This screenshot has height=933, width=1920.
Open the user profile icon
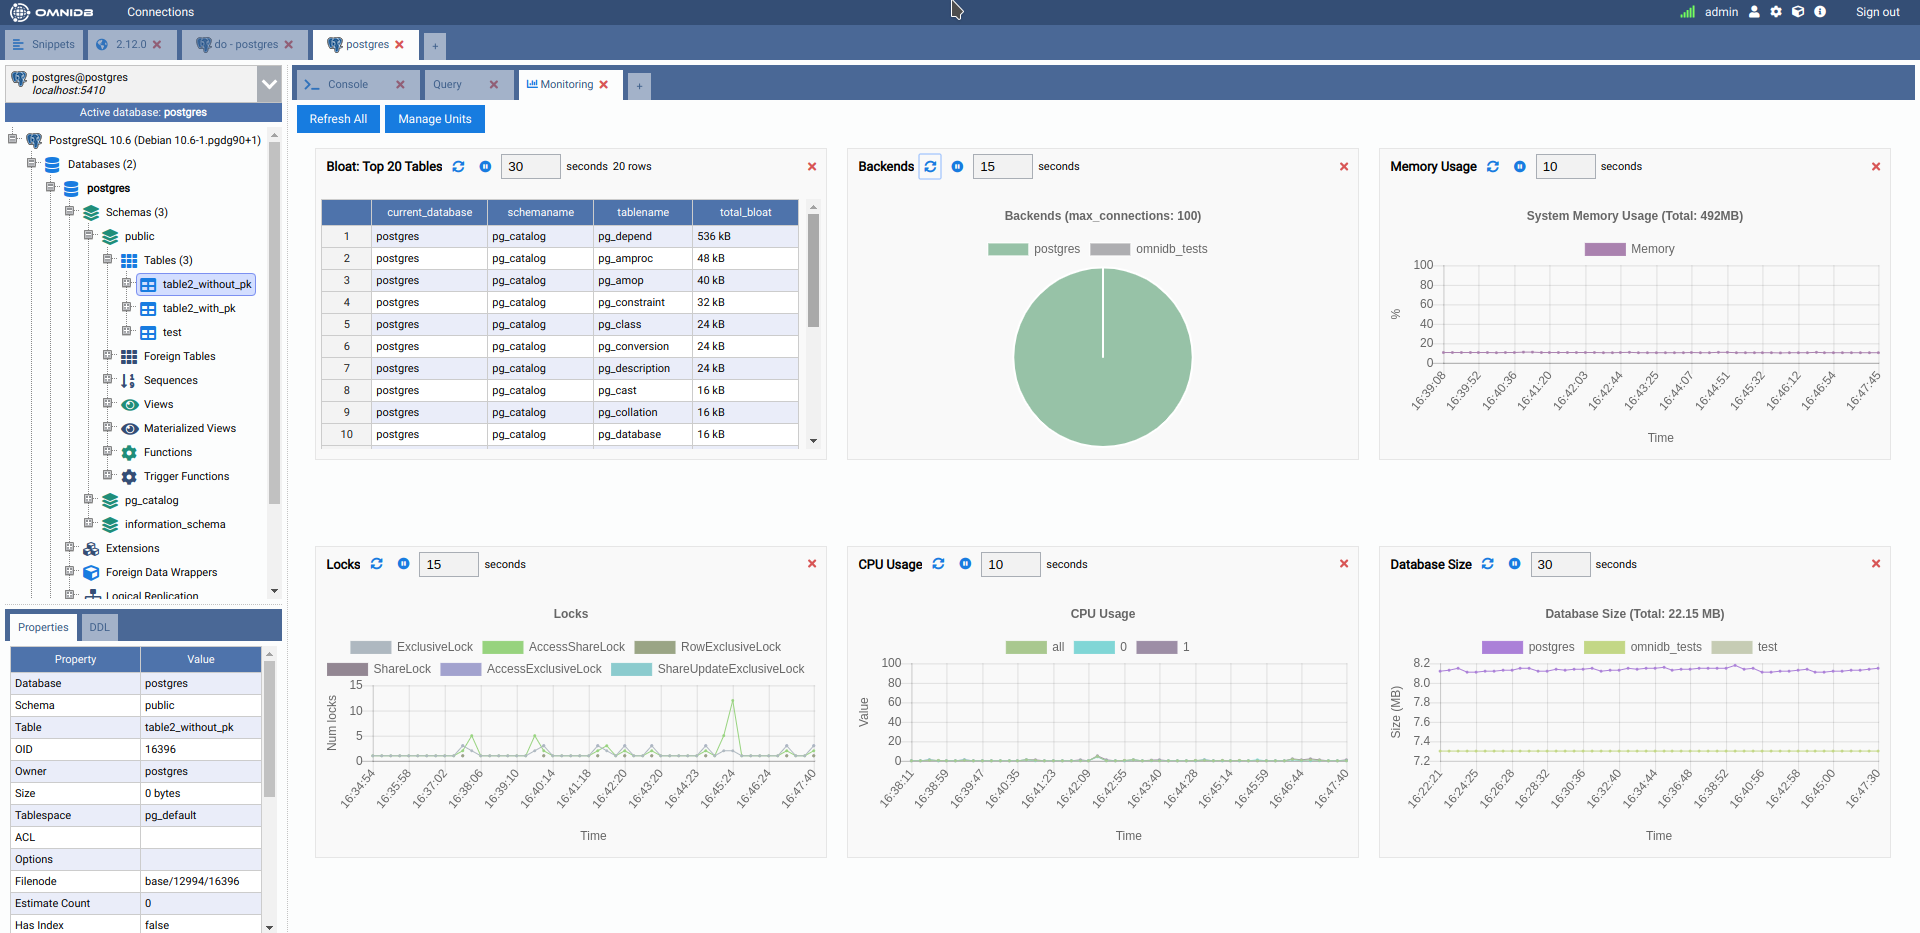(x=1754, y=12)
